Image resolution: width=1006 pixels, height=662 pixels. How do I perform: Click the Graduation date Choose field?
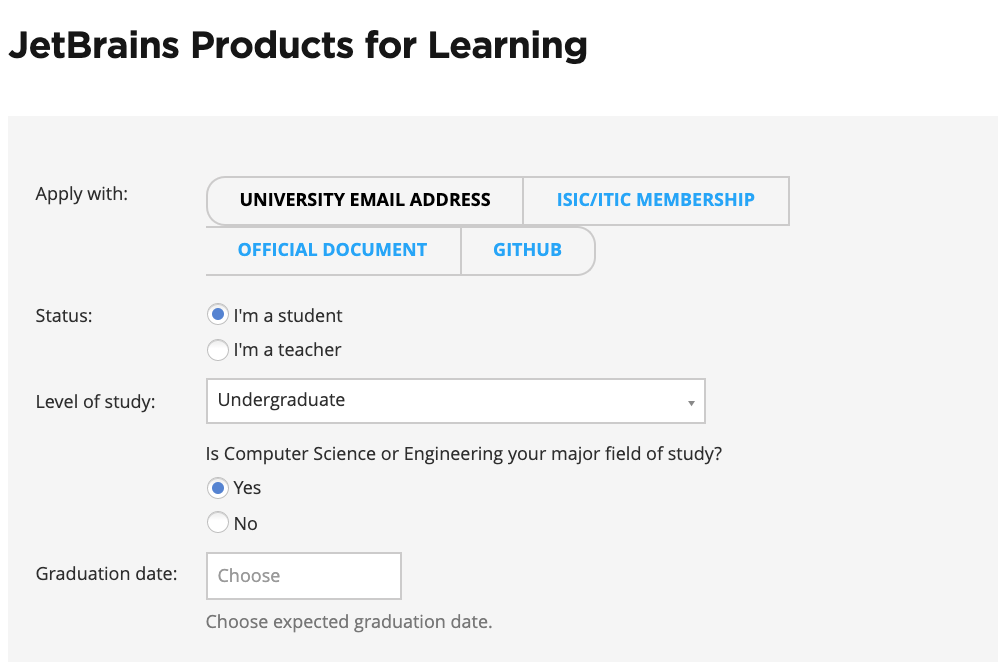coord(303,576)
